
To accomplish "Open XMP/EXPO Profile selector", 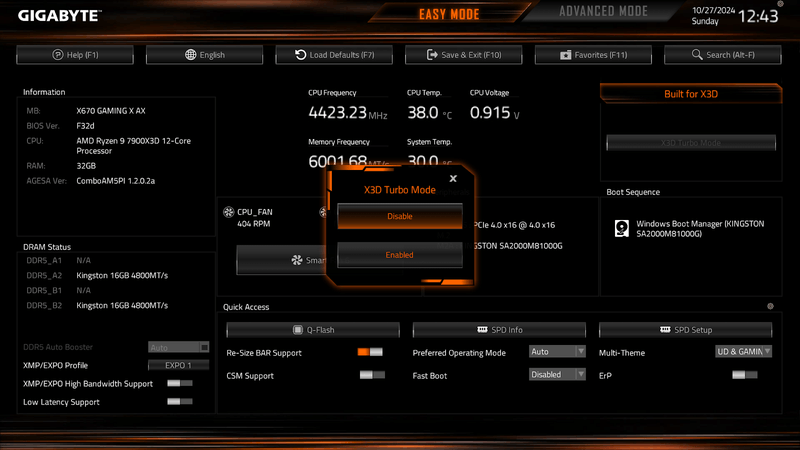I will (x=179, y=365).
